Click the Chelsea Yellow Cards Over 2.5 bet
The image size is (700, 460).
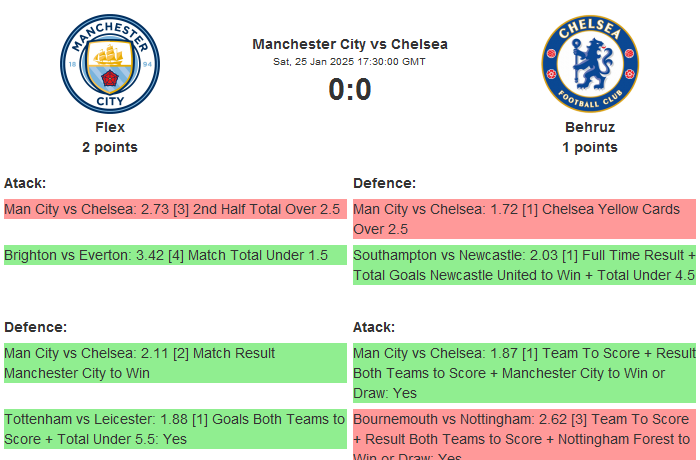point(524,219)
